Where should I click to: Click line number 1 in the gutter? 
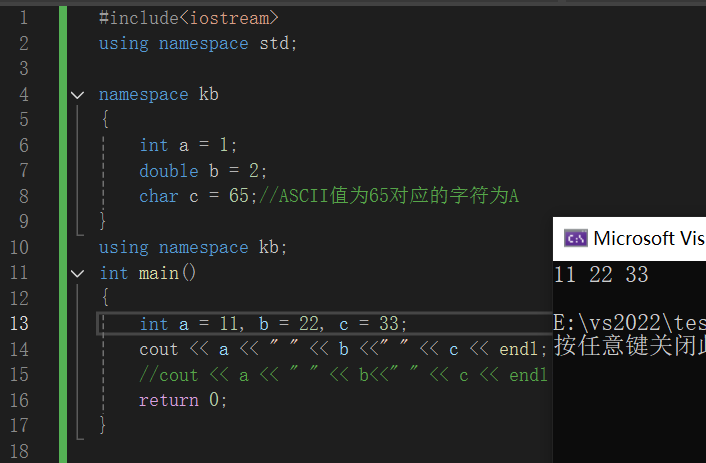click(24, 18)
